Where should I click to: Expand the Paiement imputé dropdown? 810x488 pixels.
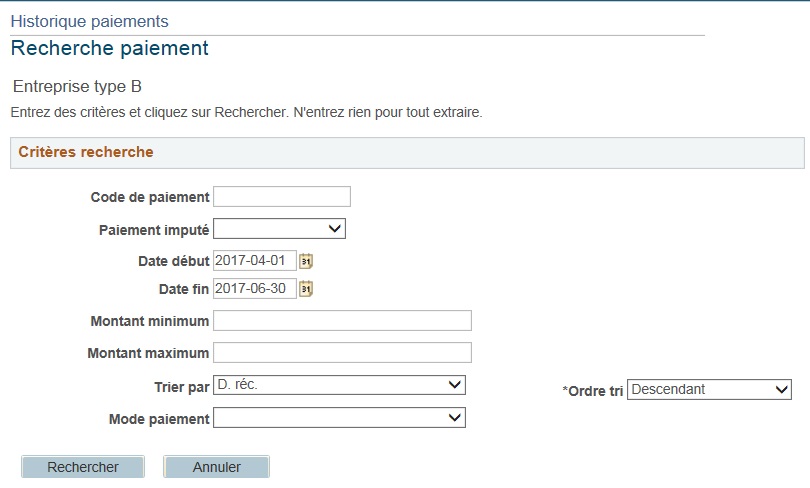(279, 229)
